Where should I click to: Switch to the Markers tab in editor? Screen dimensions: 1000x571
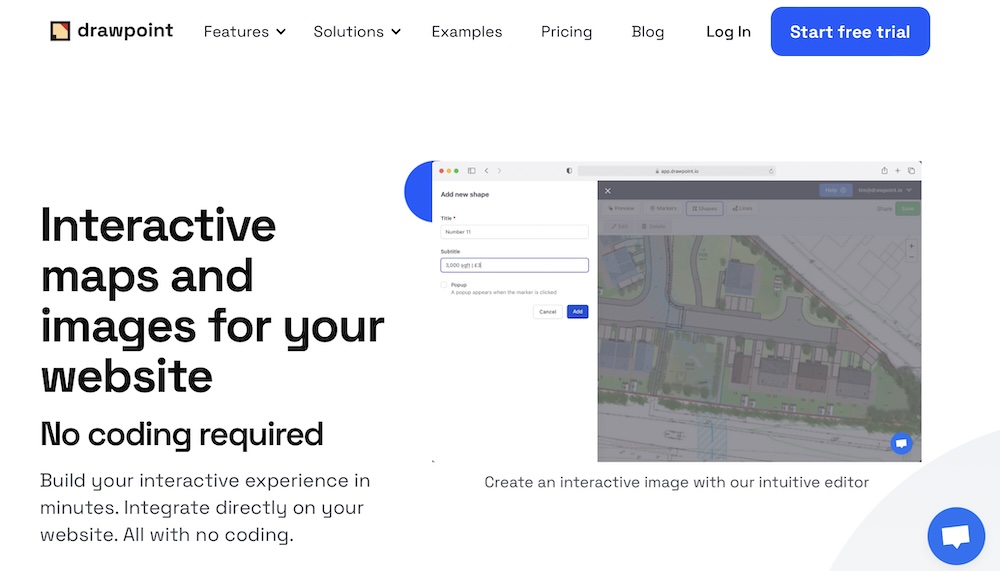click(663, 208)
